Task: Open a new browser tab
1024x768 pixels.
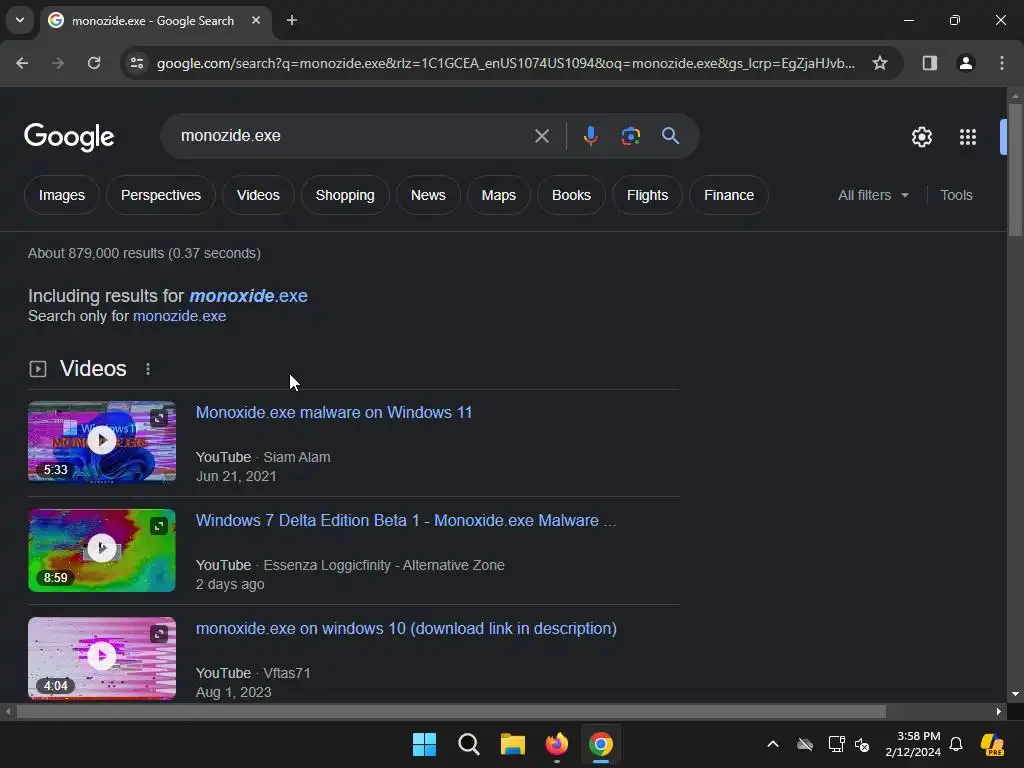Action: 292,21
